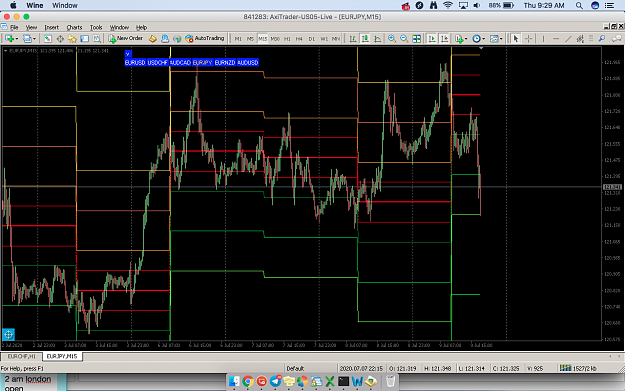Click the USDCHF symbol button on chart

click(157, 63)
